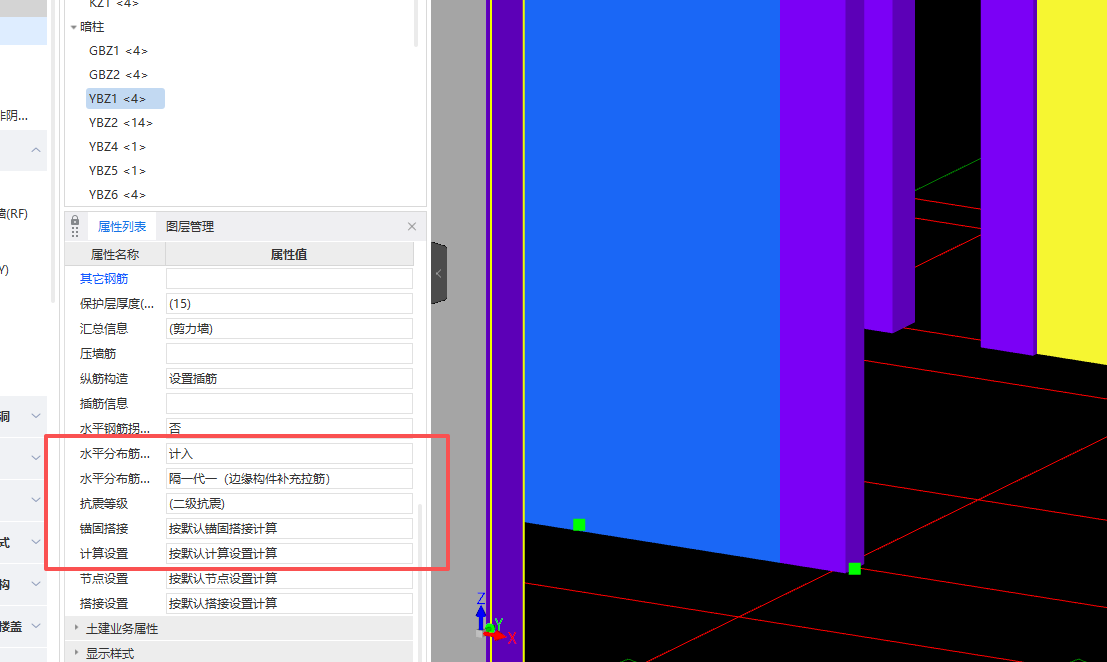Click the 属性值 column header
Image resolution: width=1107 pixels, height=662 pixels.
pyautogui.click(x=289, y=254)
